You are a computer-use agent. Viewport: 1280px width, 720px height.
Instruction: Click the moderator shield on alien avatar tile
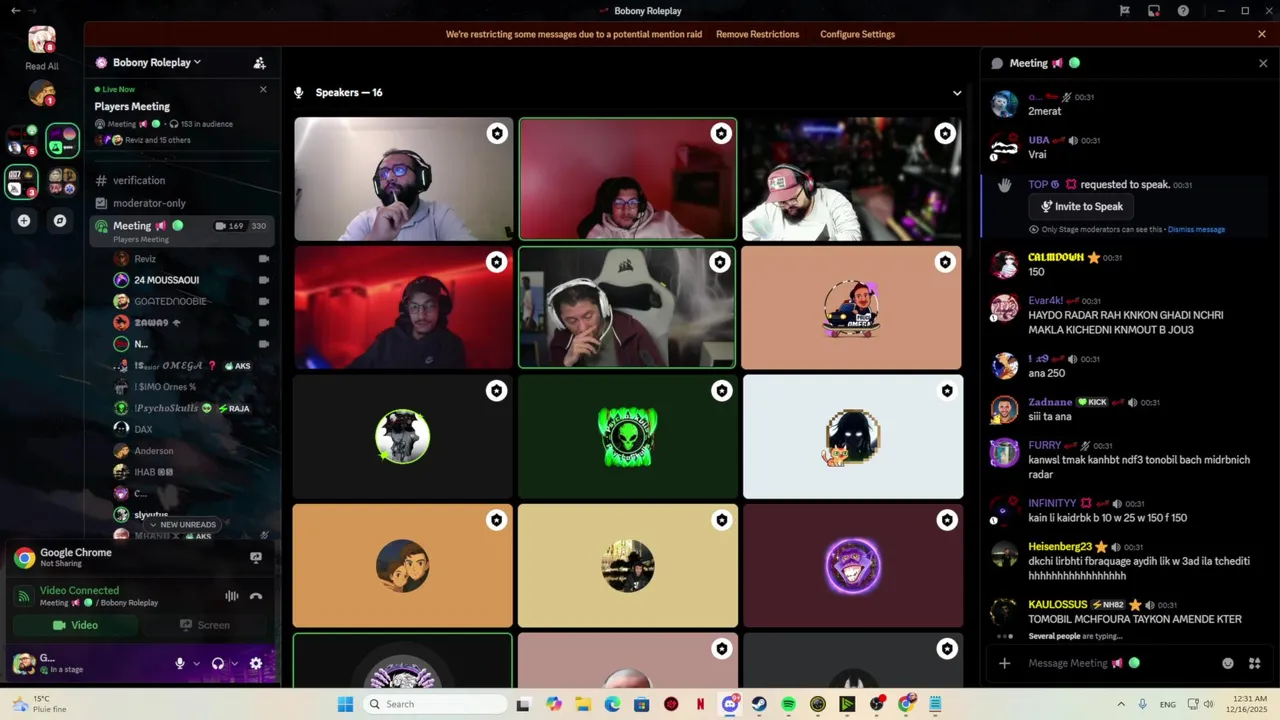click(721, 391)
